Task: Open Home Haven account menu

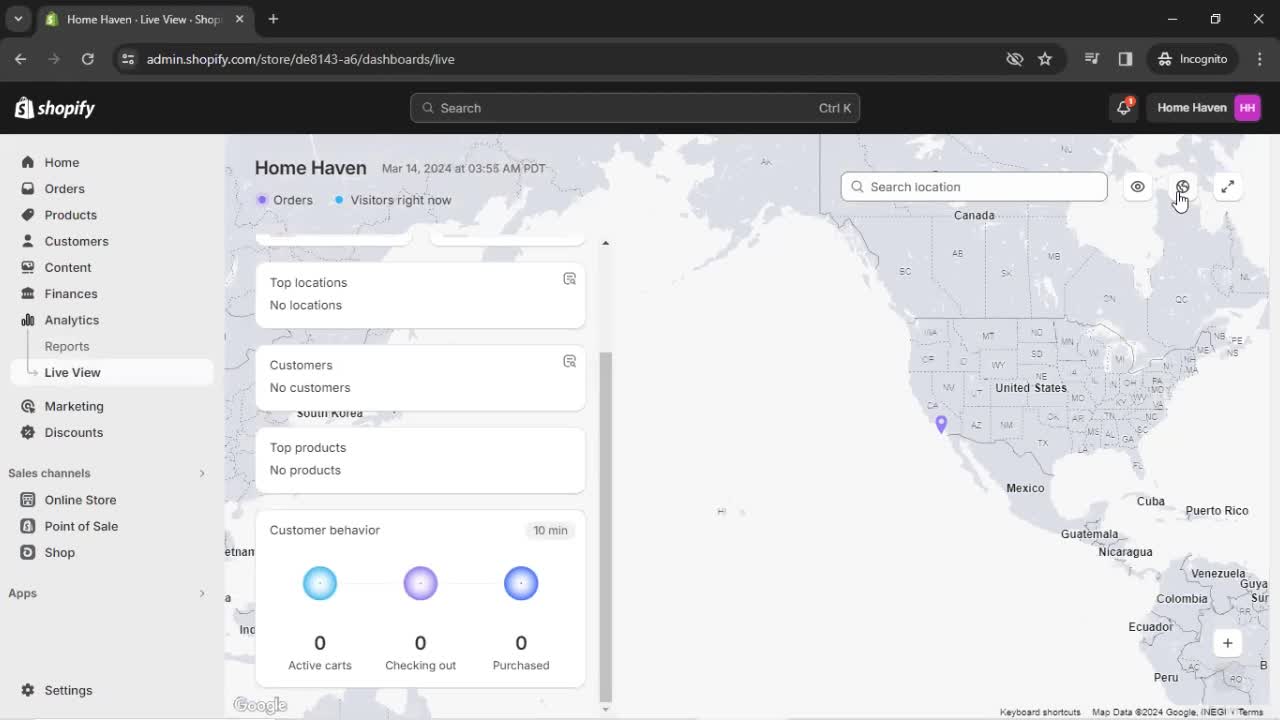Action: (x=1208, y=108)
